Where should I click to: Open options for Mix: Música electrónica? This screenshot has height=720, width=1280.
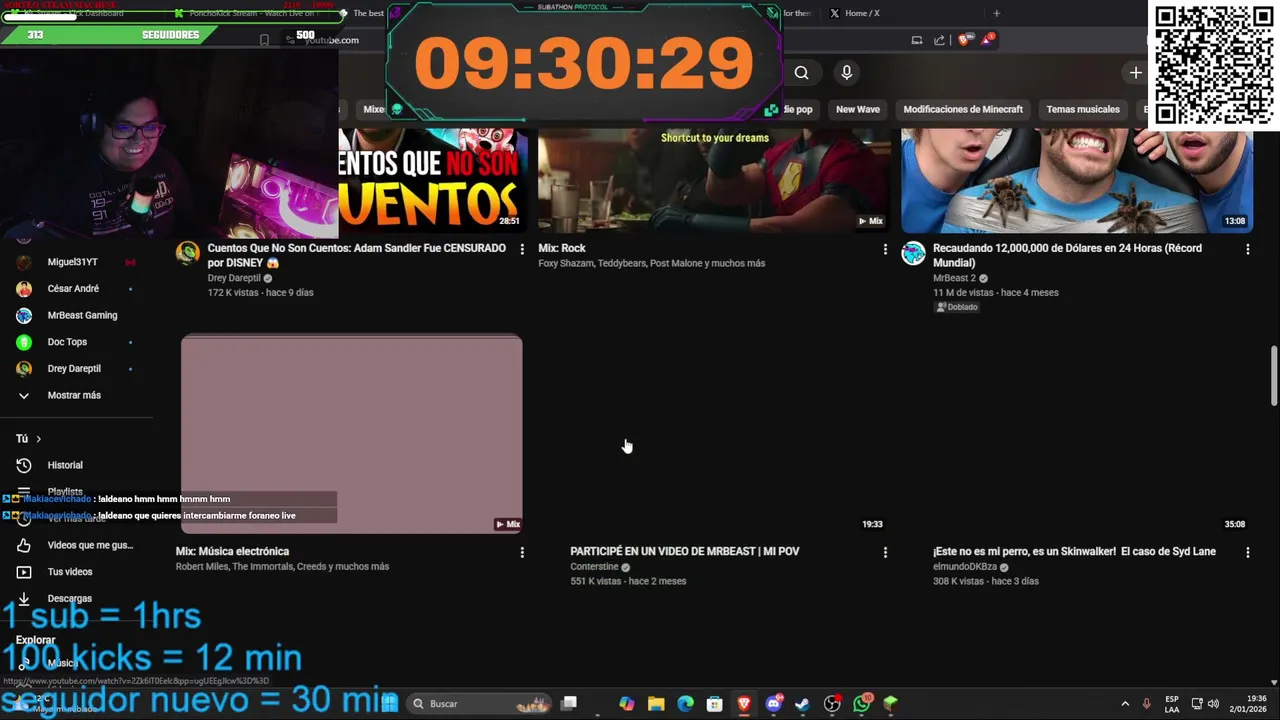tap(521, 552)
